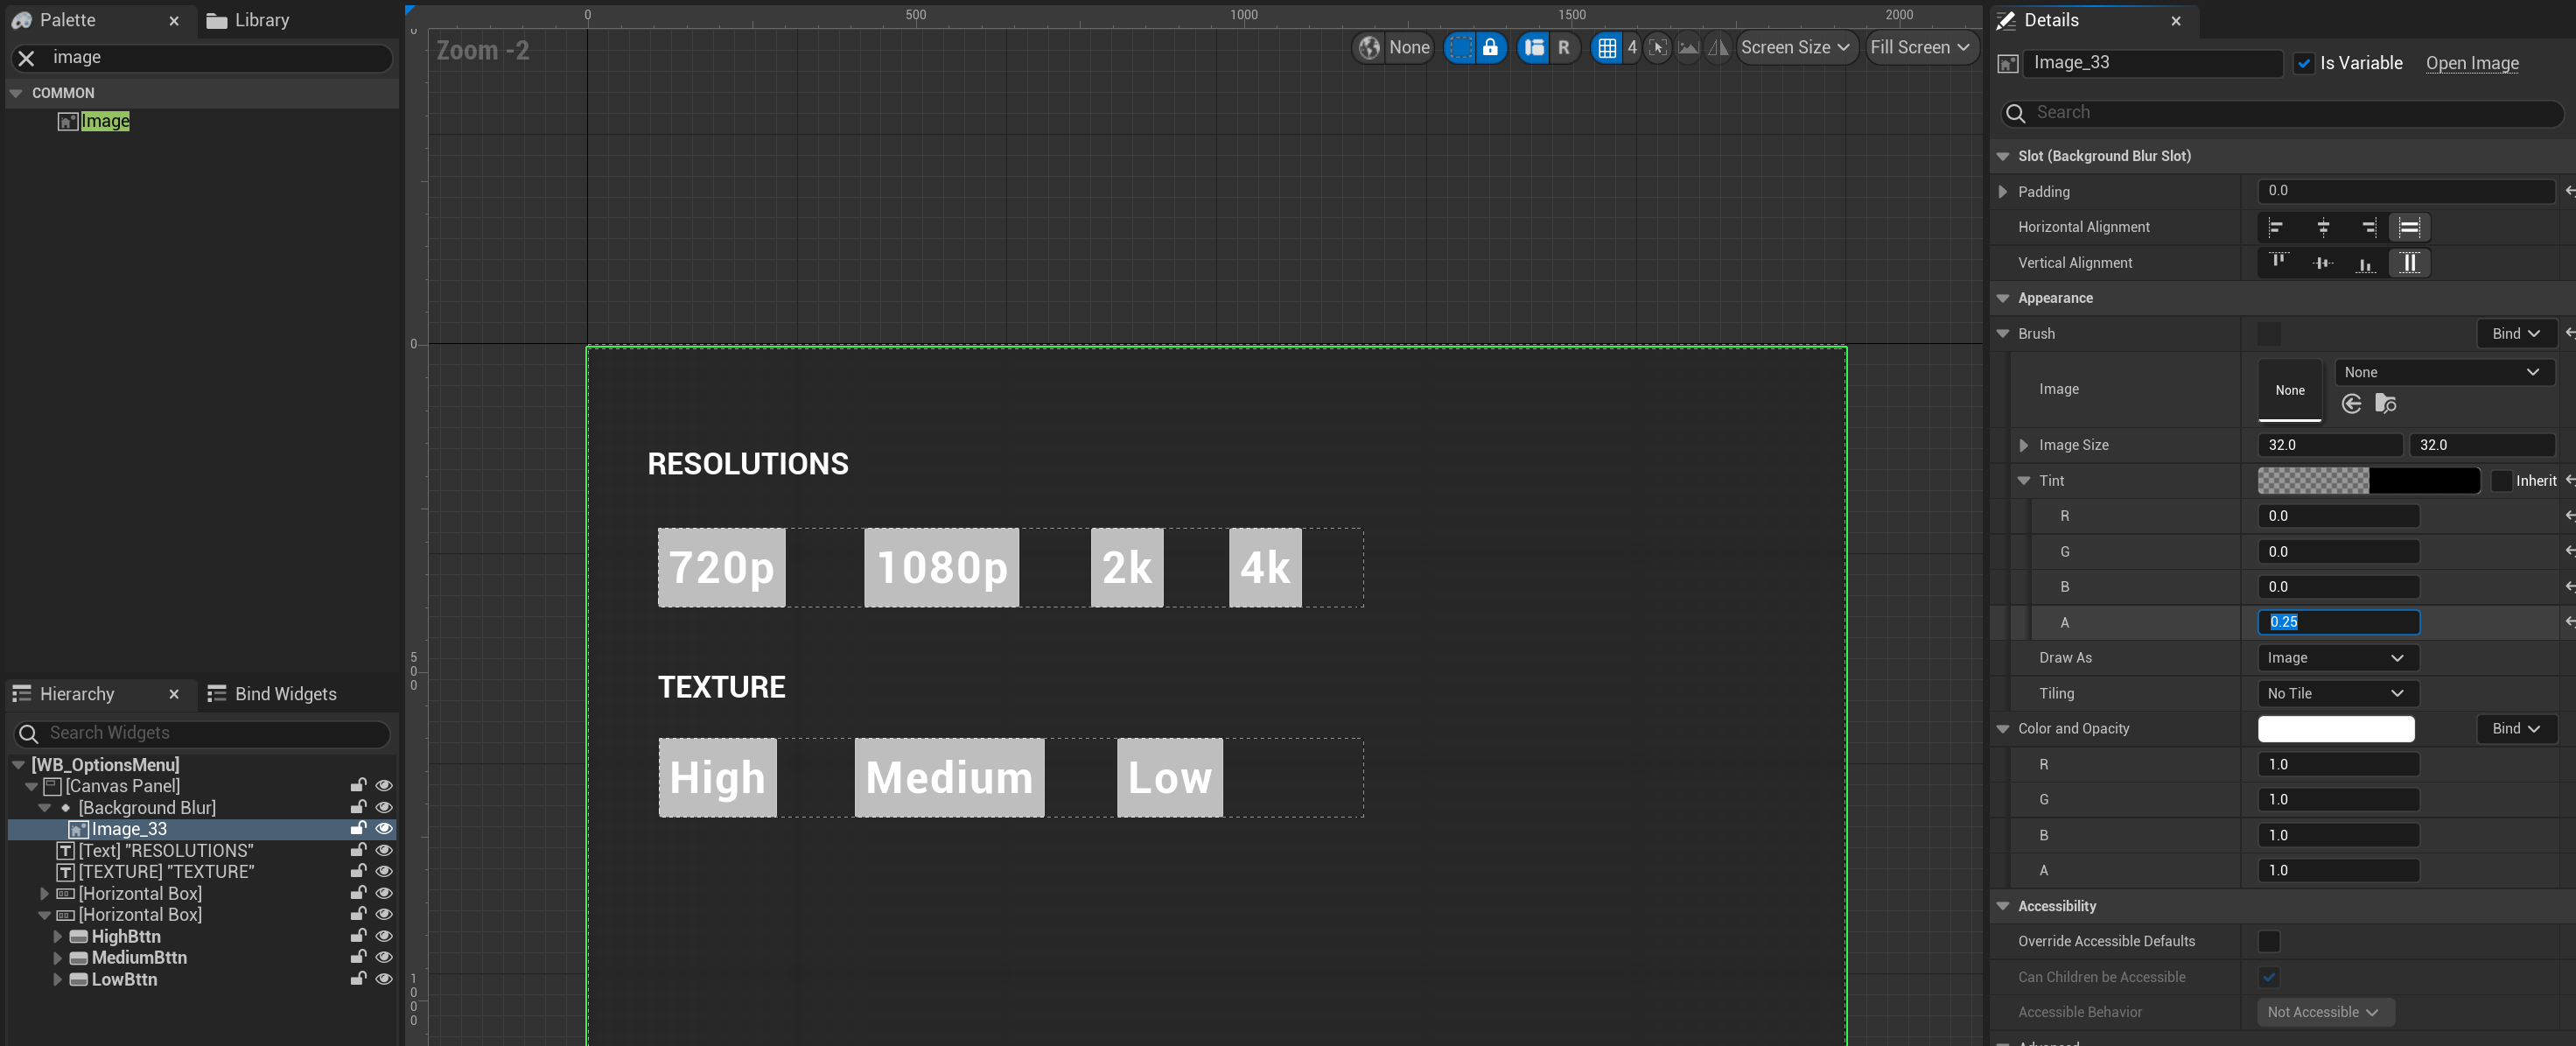The width and height of the screenshot is (2576, 1046).
Task: Uncheck Is Variable checkbox
Action: pos(2304,63)
